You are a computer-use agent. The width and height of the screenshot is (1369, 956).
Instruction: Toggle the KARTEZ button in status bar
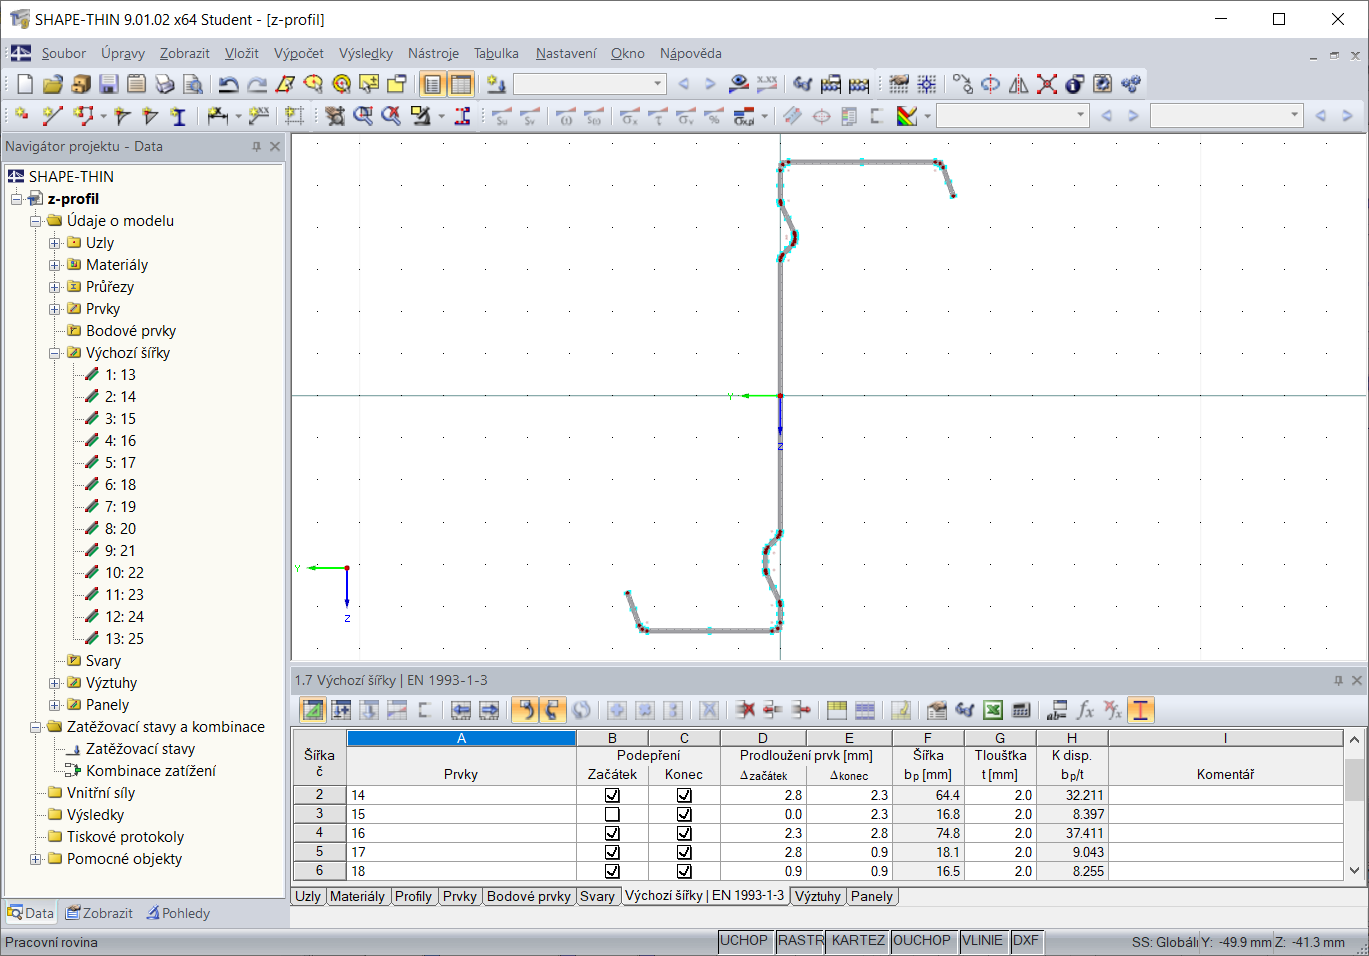[858, 941]
